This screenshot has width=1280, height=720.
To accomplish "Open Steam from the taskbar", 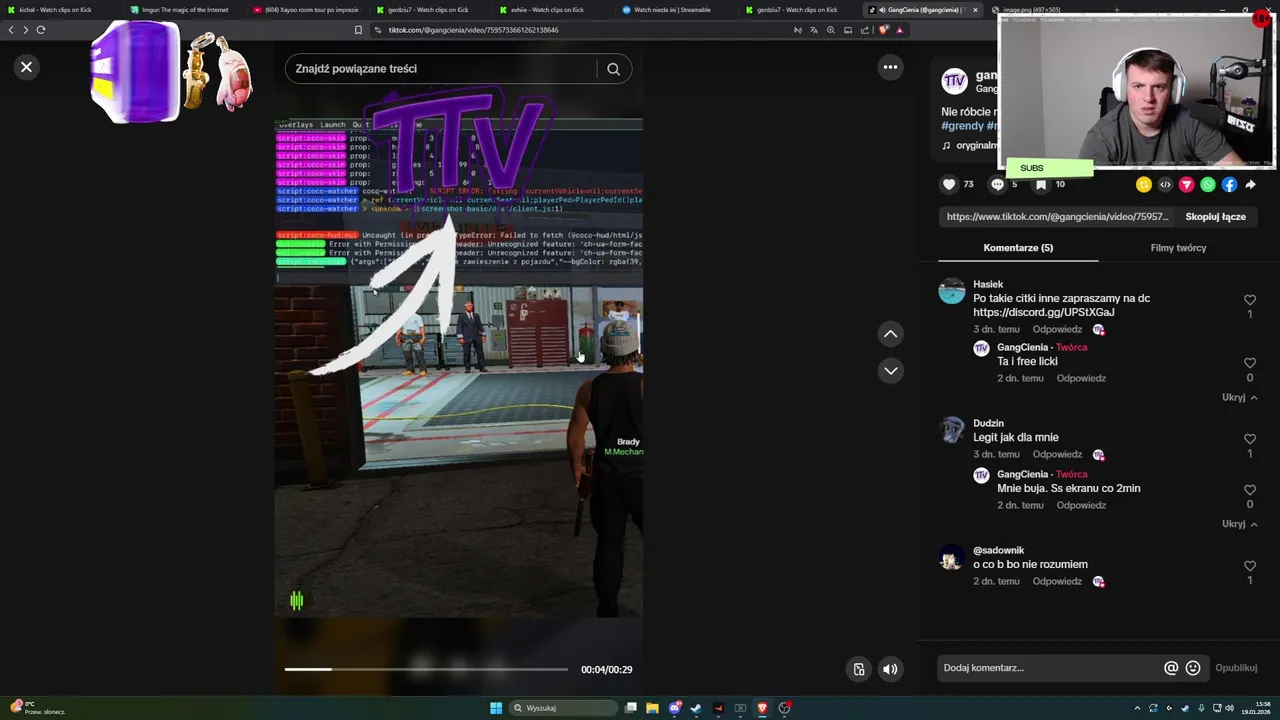I will 696,708.
